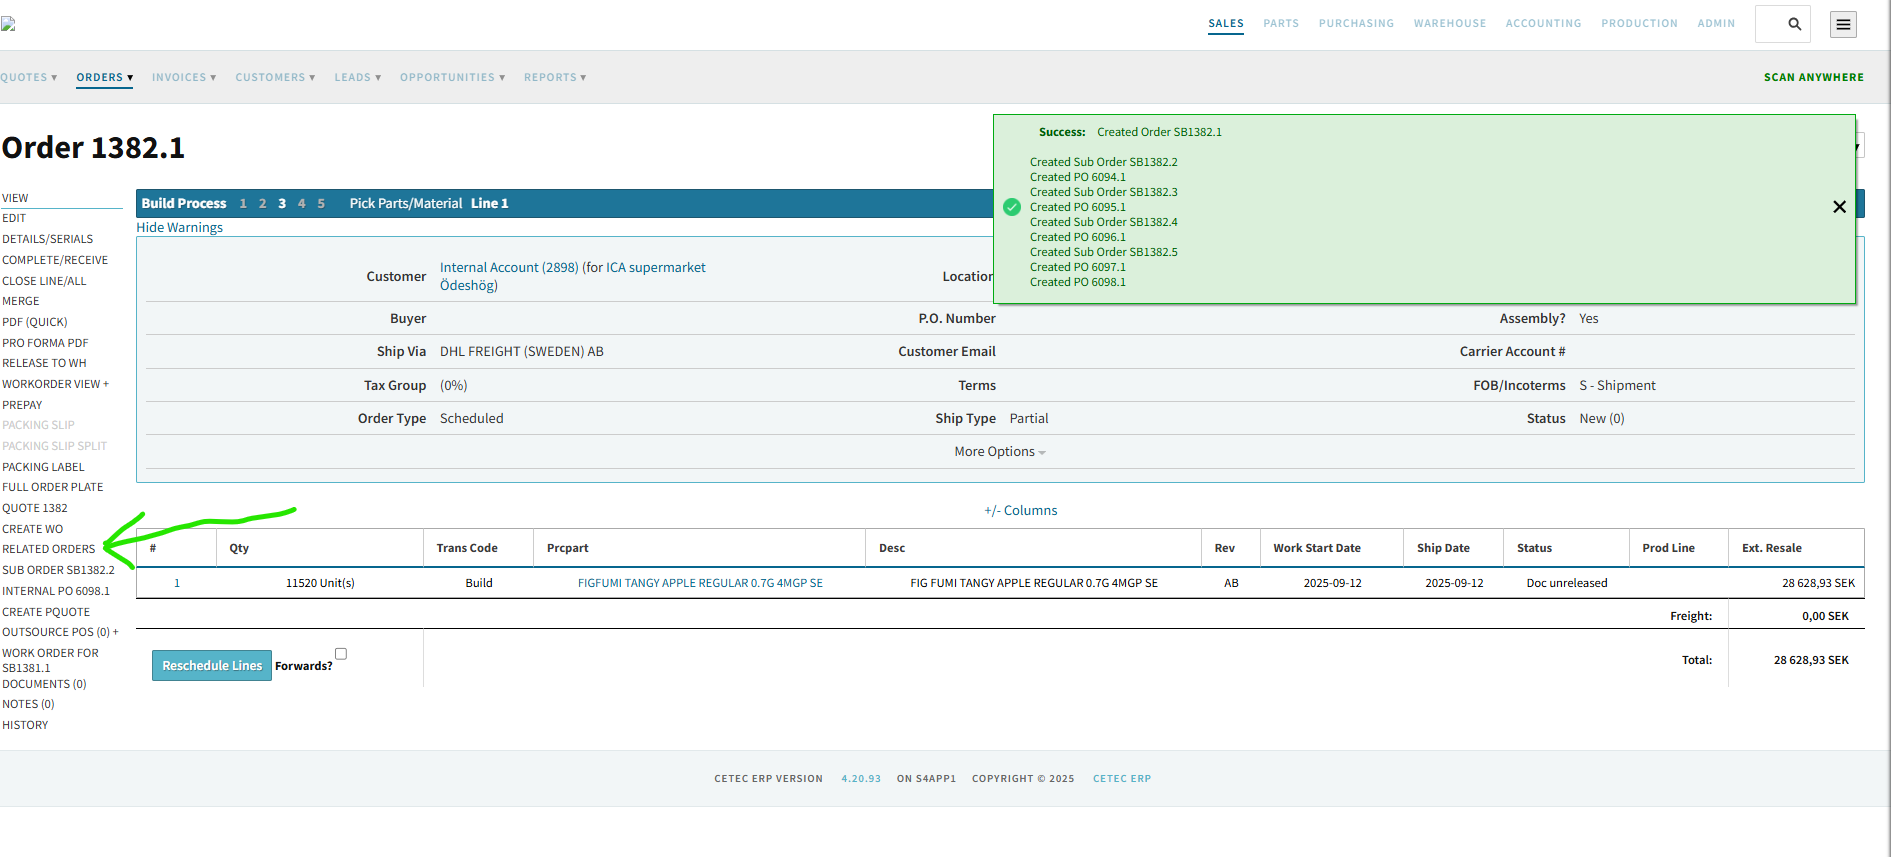Open Sub Order SB1382.2 in sidebar

(x=58, y=570)
